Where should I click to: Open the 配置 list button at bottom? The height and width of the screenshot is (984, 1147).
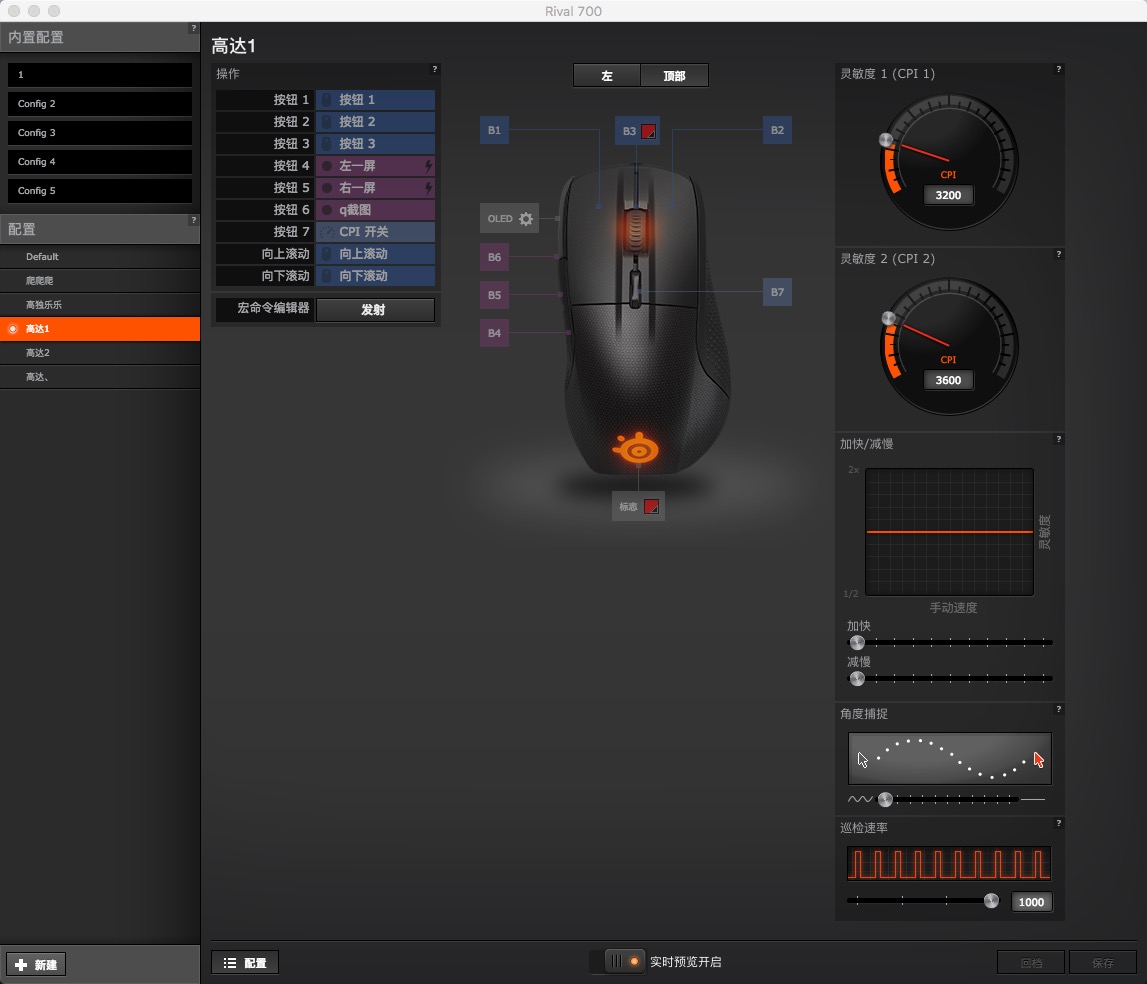[x=245, y=963]
